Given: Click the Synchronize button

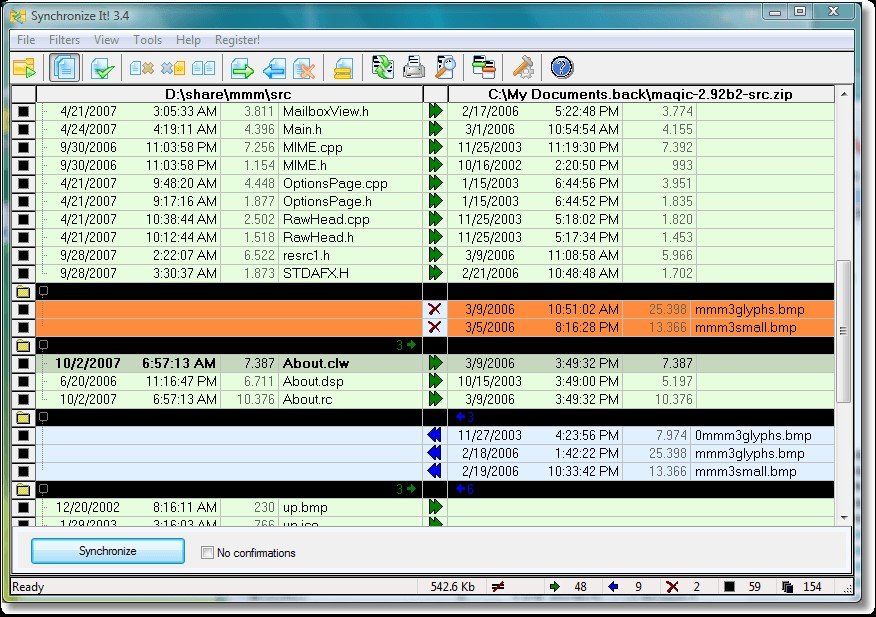Looking at the screenshot, I should click(x=108, y=551).
